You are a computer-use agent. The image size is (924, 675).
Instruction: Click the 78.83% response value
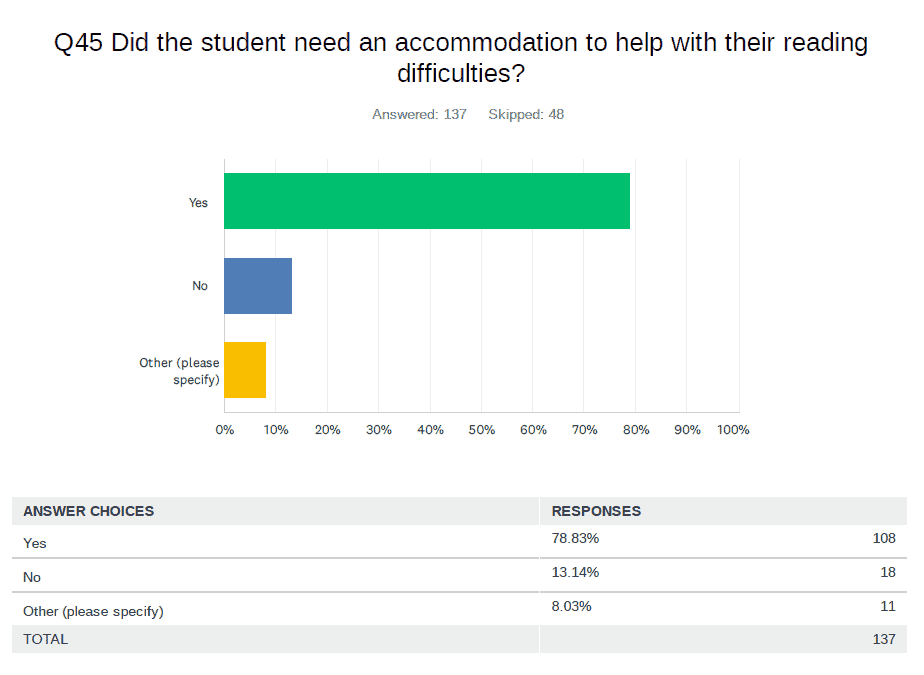(575, 539)
